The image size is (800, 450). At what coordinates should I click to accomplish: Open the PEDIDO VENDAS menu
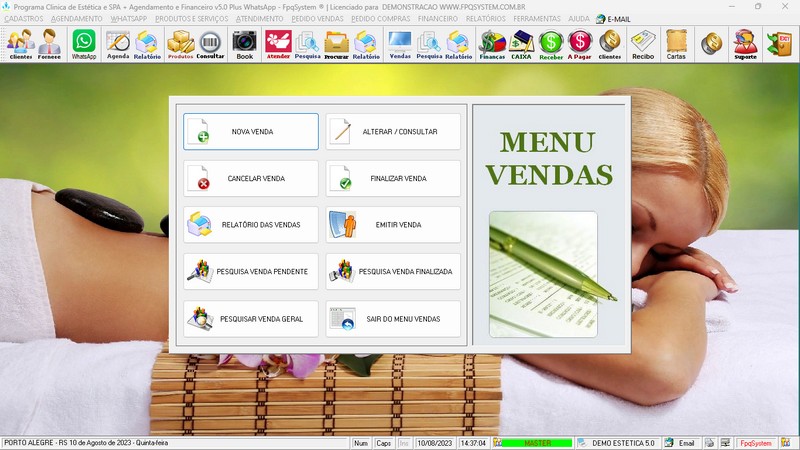(317, 19)
